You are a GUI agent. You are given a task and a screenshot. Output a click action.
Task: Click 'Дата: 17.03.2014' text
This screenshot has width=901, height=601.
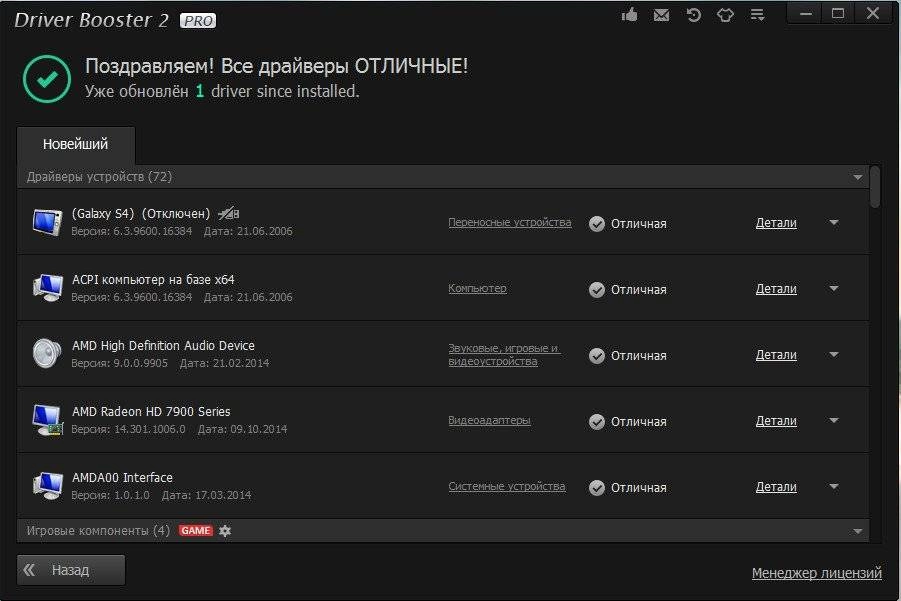click(206, 495)
